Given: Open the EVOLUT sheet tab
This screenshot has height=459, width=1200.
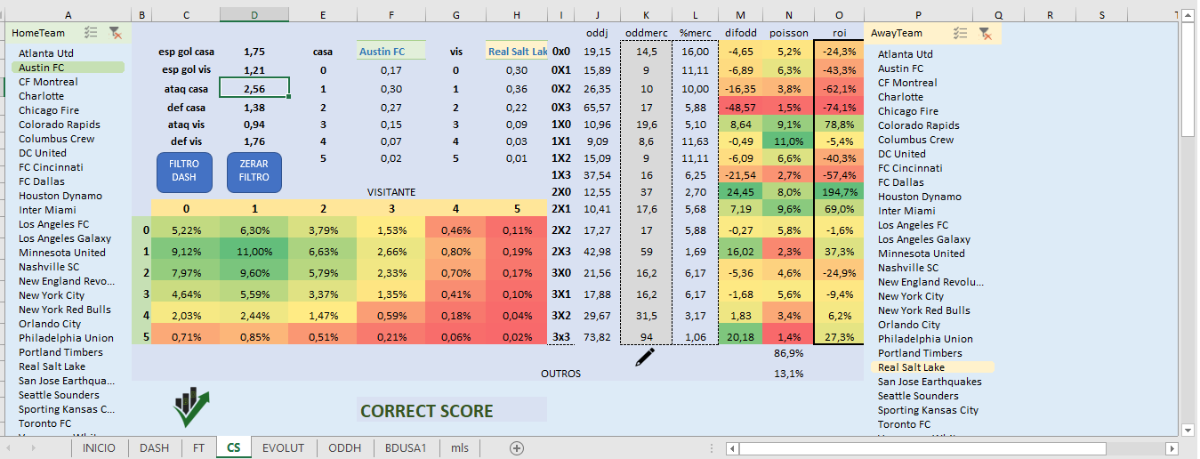Looking at the screenshot, I should pyautogui.click(x=283, y=448).
